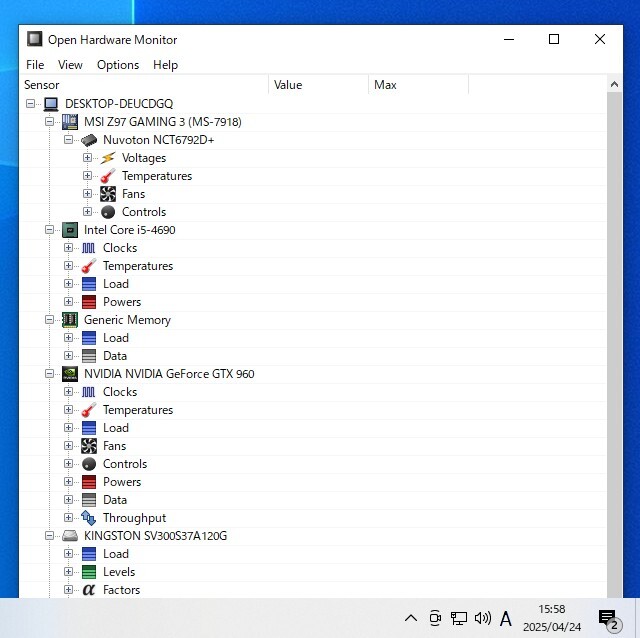Click the thermometer icon under Nuvoton NCT6792D+
Image resolution: width=640 pixels, height=638 pixels.
pyautogui.click(x=108, y=176)
